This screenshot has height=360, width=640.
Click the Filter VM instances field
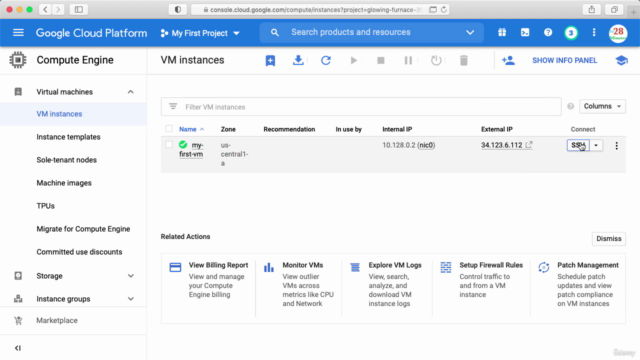361,107
